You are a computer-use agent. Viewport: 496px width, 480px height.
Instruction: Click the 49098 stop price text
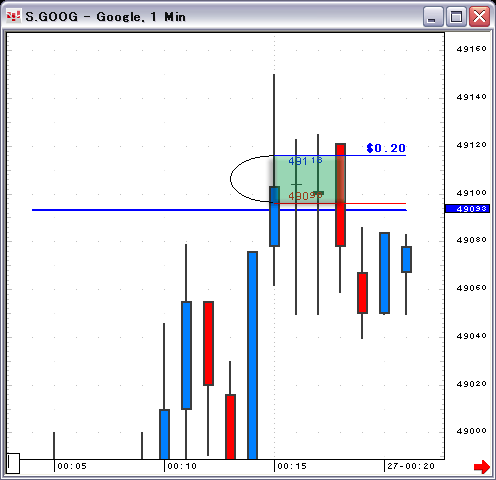[305, 196]
